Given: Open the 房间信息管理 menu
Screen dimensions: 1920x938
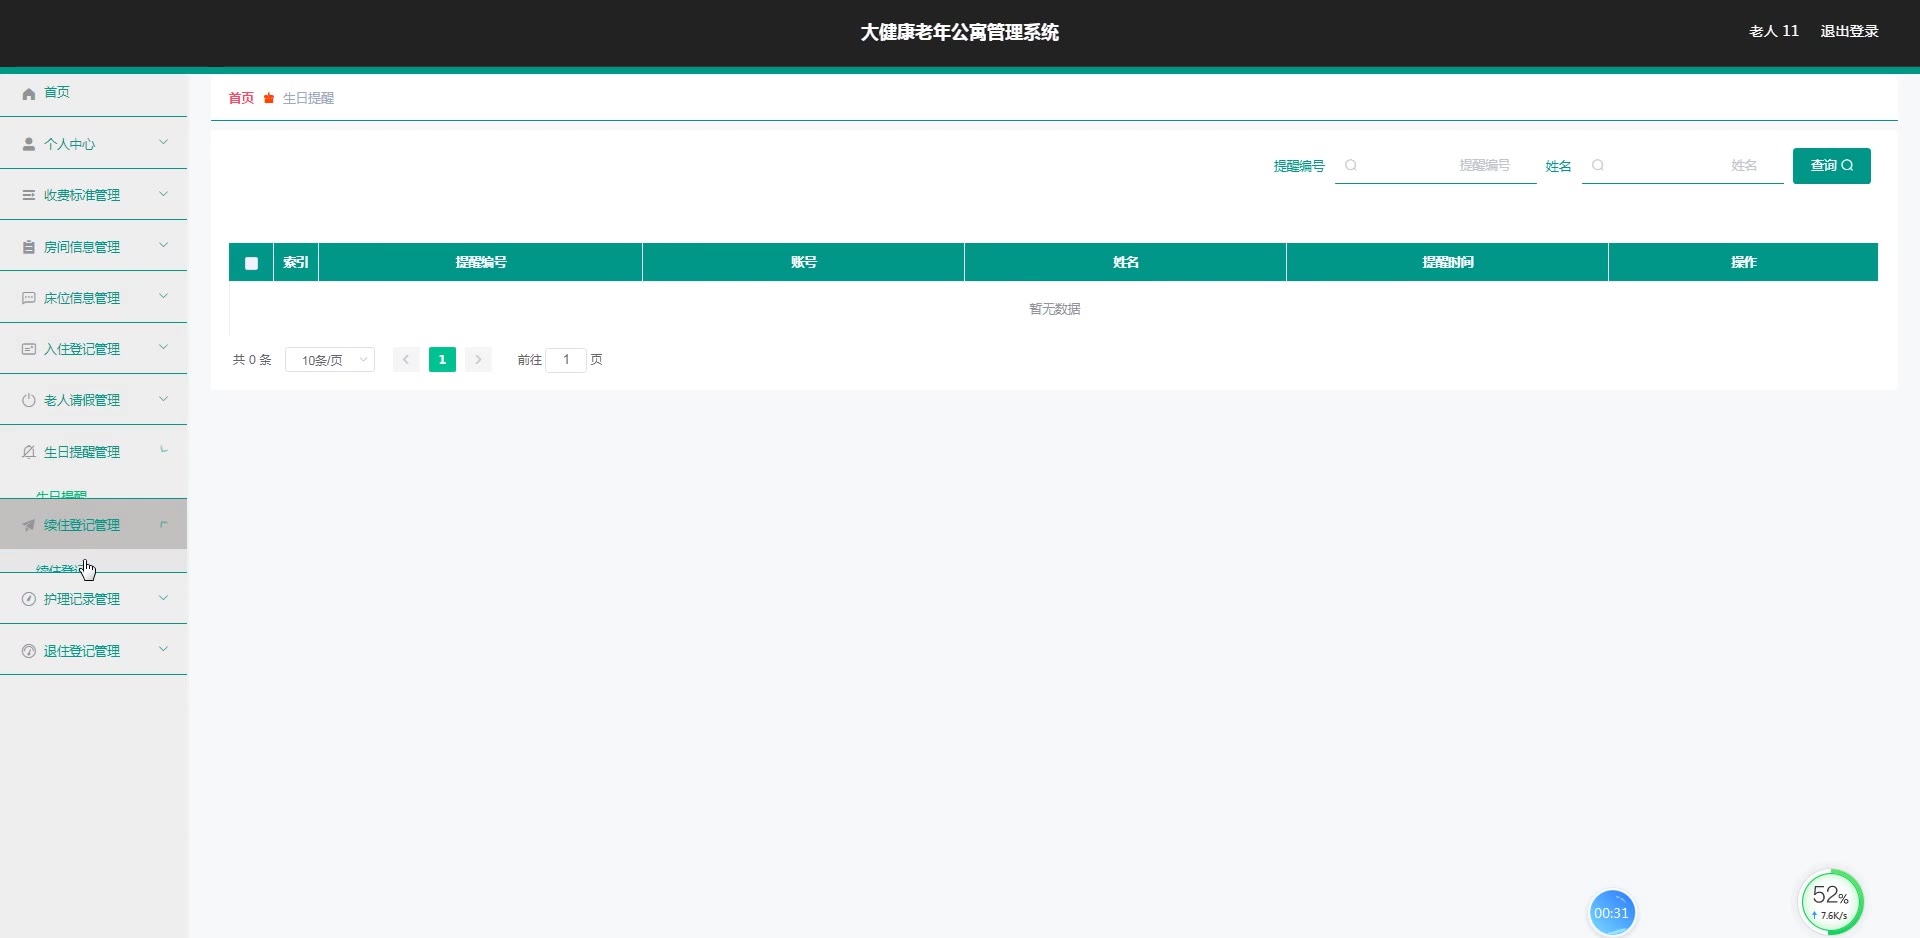Looking at the screenshot, I should tap(93, 246).
